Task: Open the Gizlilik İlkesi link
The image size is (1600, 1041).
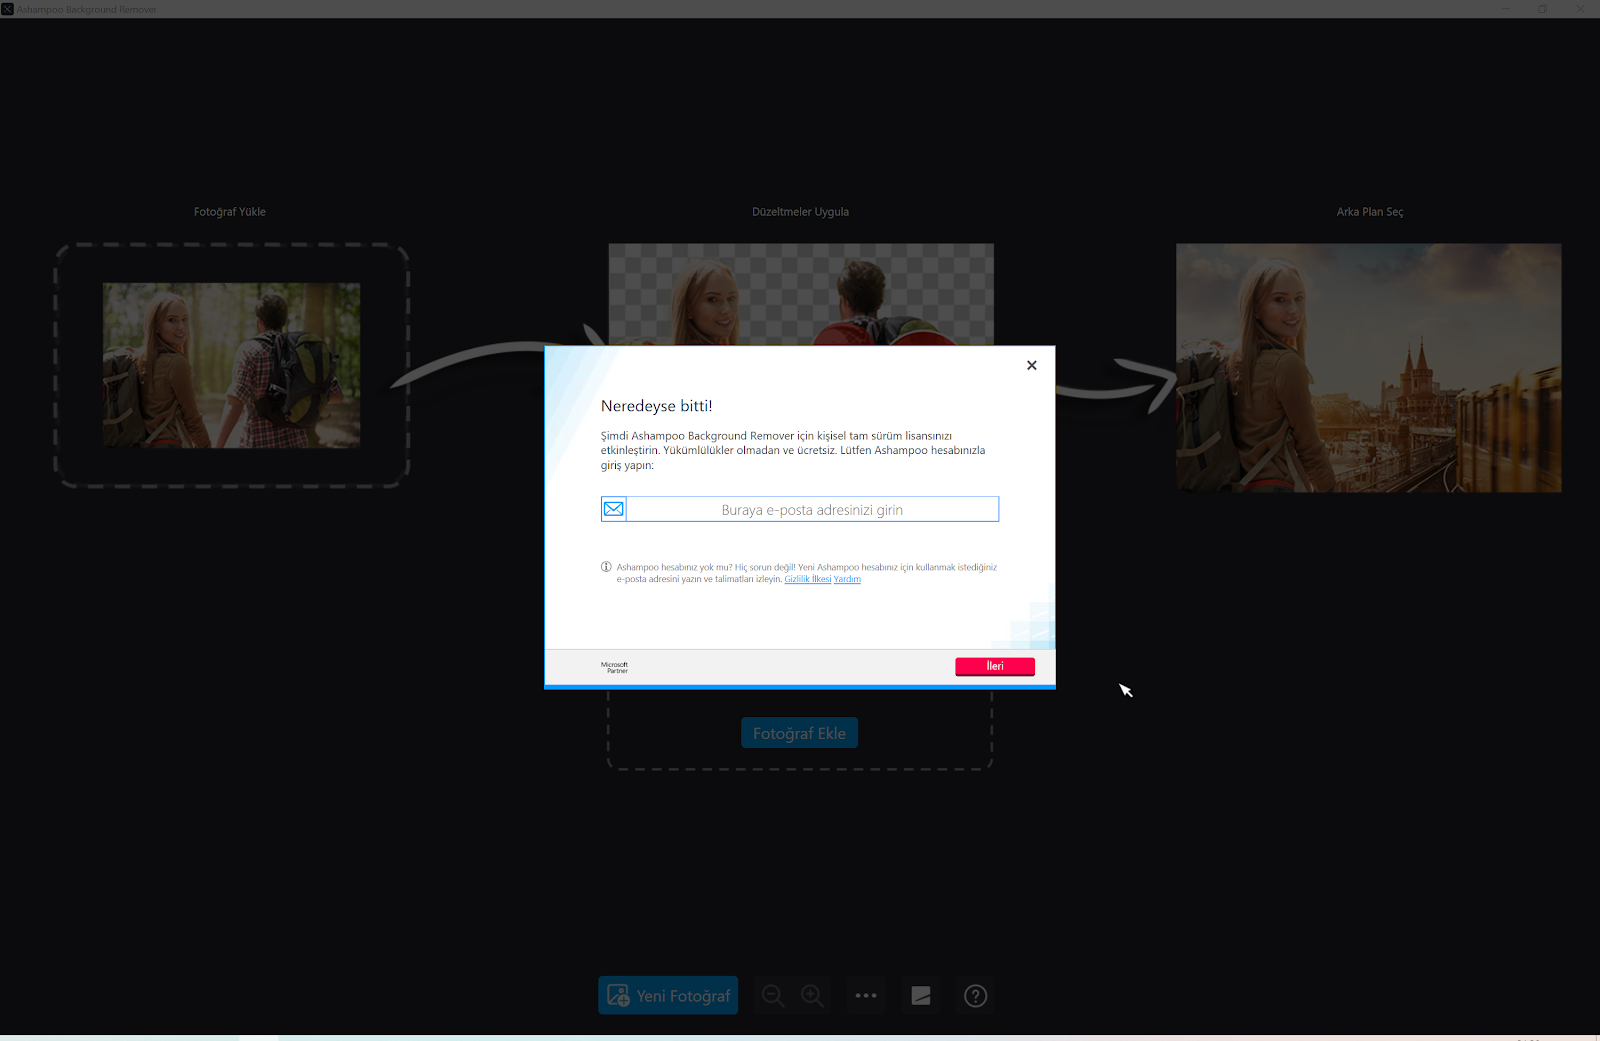Action: [807, 579]
